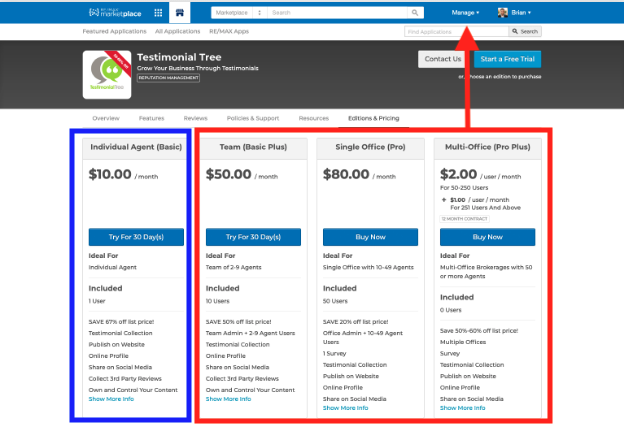The width and height of the screenshot is (624, 426).
Task: Click the magnifier icon in top search
Action: pyautogui.click(x=415, y=13)
